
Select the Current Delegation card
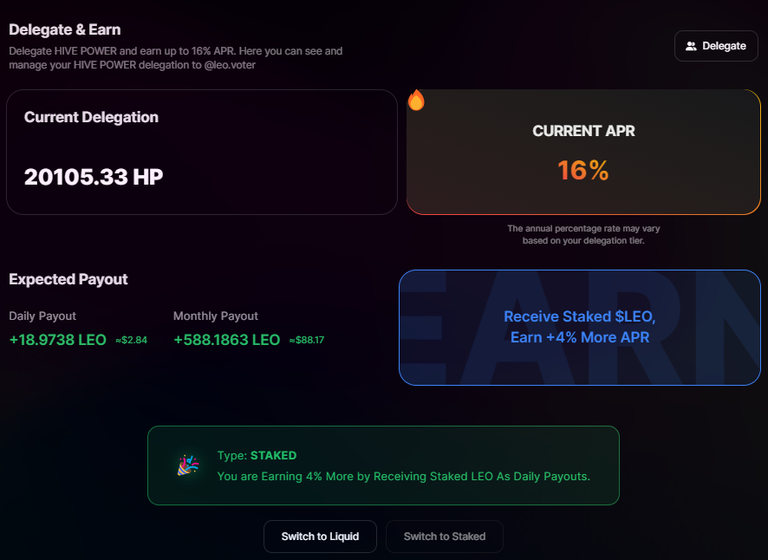coord(202,152)
